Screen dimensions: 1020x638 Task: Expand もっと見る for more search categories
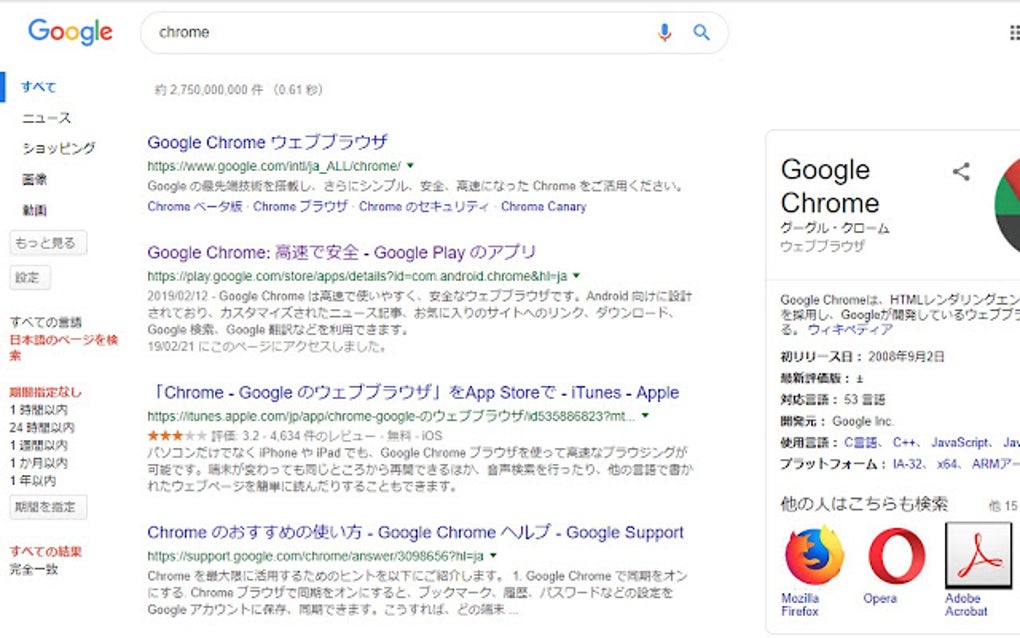[x=46, y=243]
